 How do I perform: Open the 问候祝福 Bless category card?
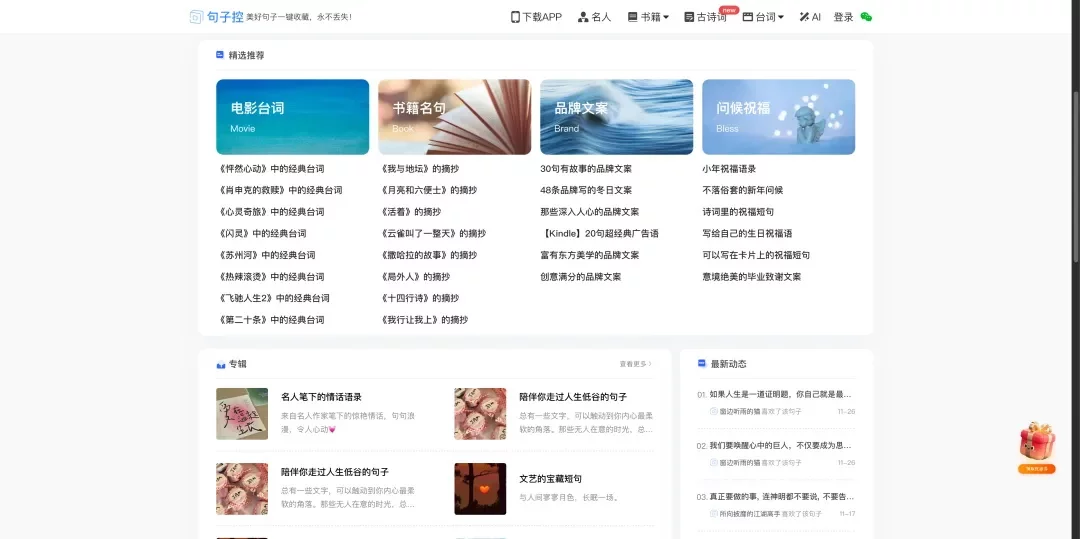(x=778, y=117)
